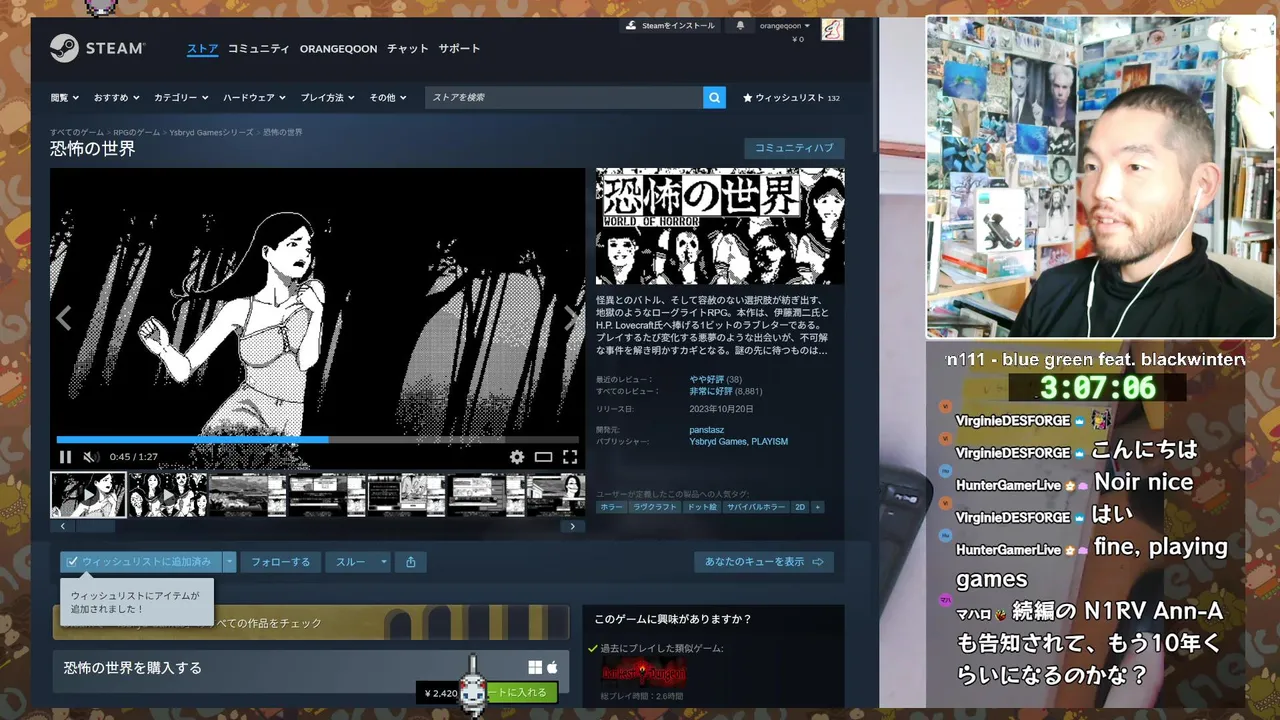Screen dimensions: 1280x720
Task: Click the game header capsule image
Action: click(720, 226)
